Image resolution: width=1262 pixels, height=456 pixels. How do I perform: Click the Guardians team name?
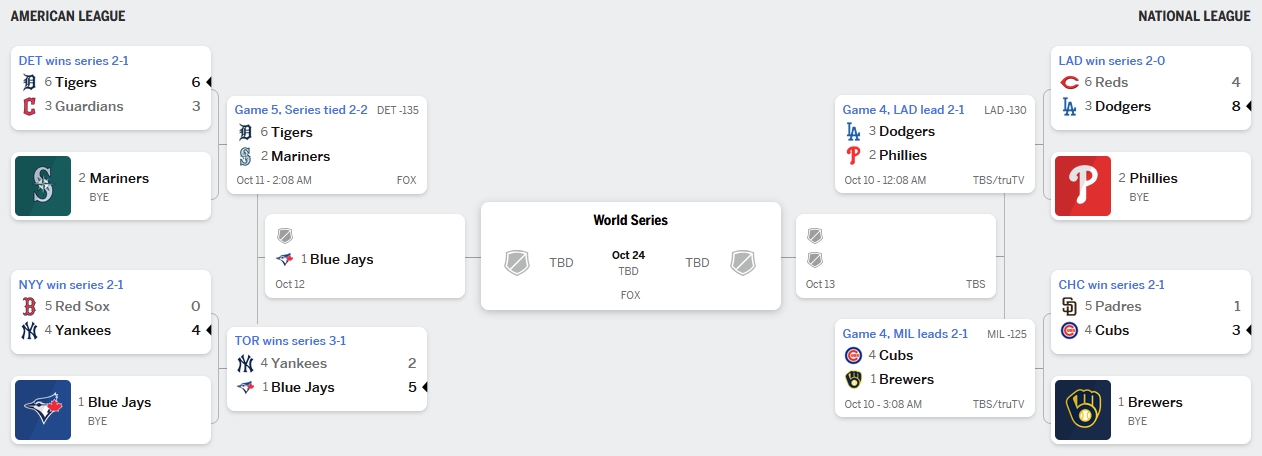click(x=89, y=106)
